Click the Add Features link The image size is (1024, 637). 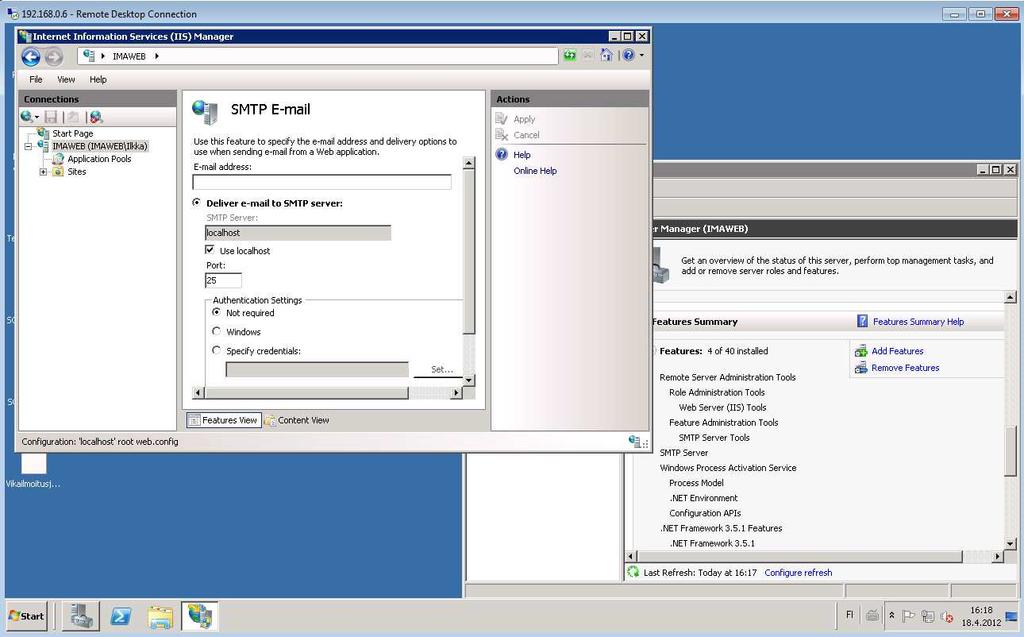pos(897,351)
